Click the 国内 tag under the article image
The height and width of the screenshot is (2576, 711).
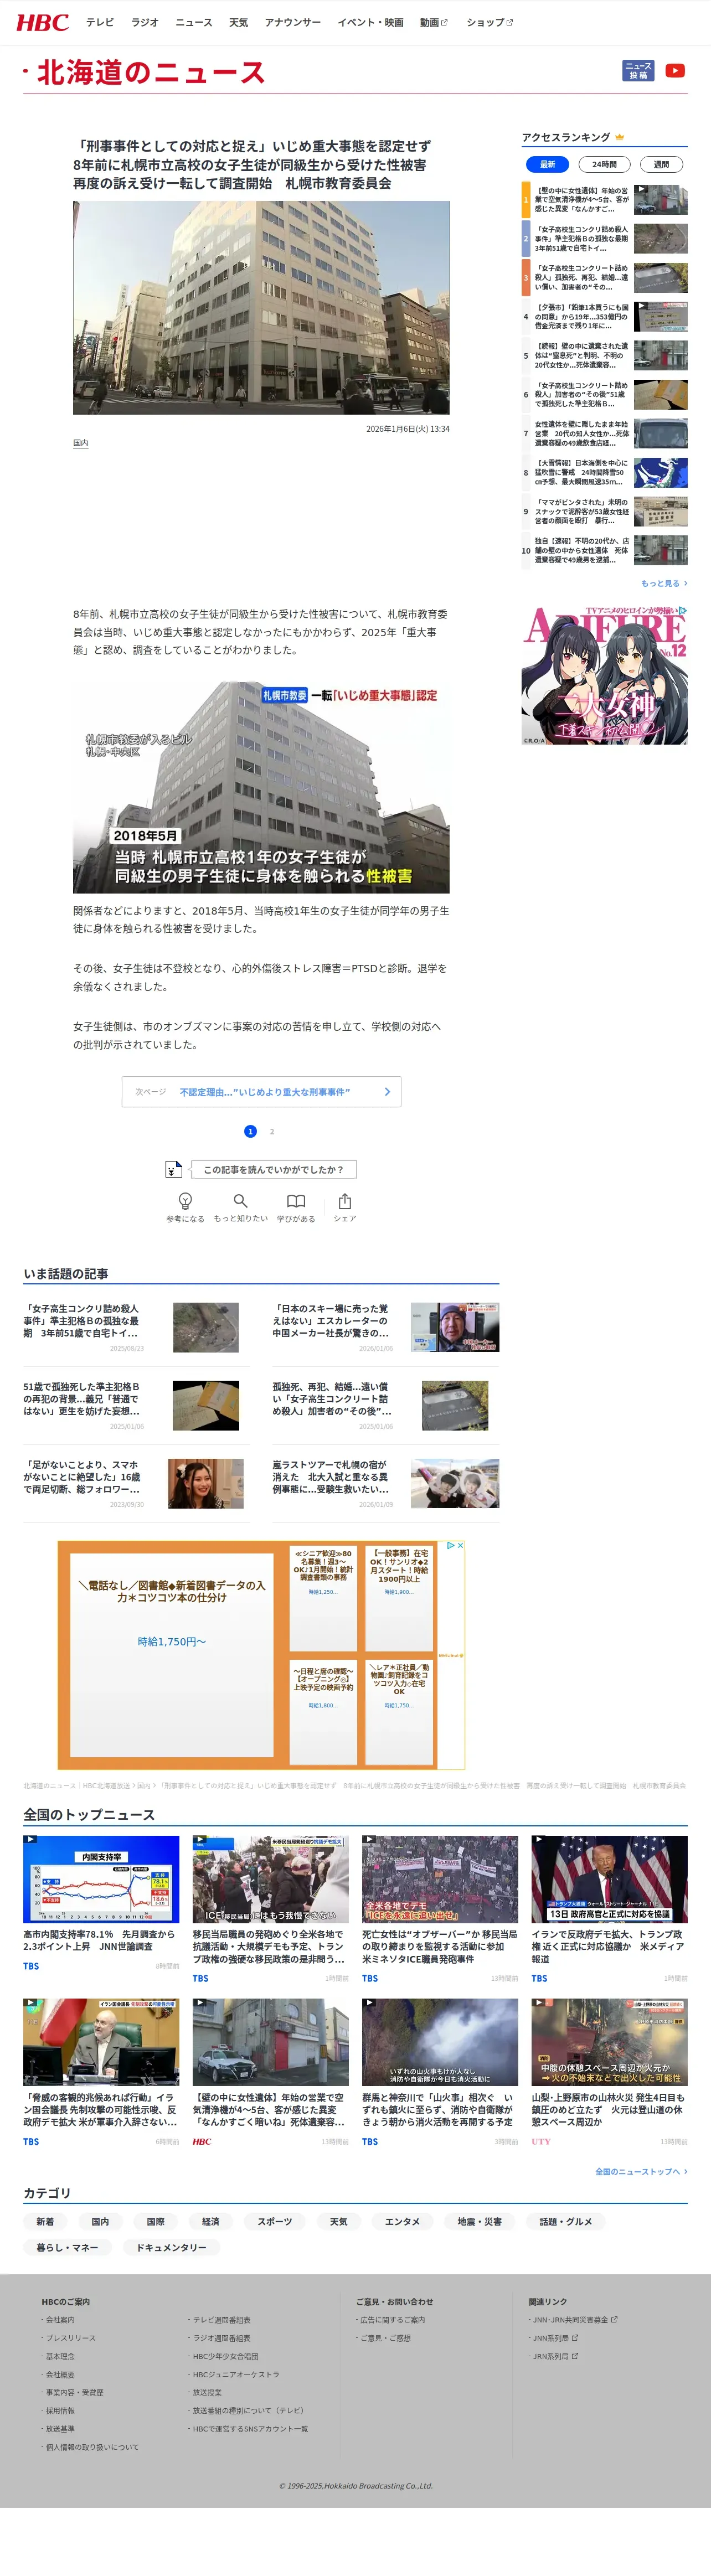[x=80, y=443]
